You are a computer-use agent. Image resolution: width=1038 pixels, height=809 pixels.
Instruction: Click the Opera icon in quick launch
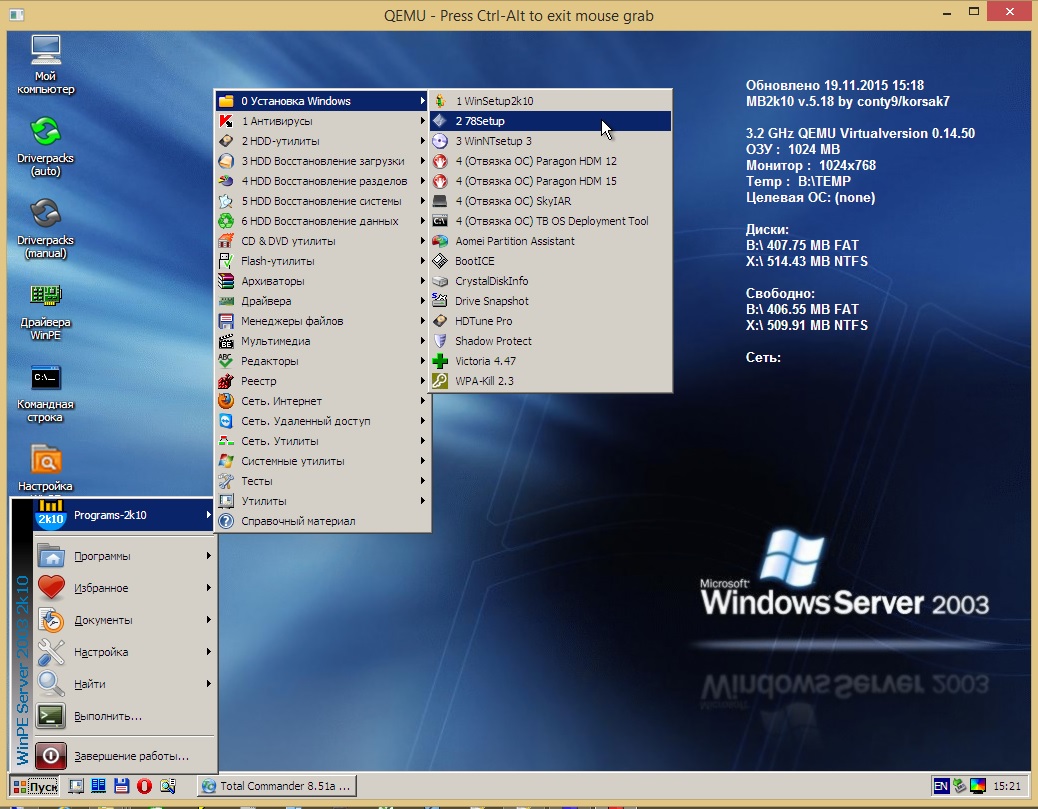[144, 786]
